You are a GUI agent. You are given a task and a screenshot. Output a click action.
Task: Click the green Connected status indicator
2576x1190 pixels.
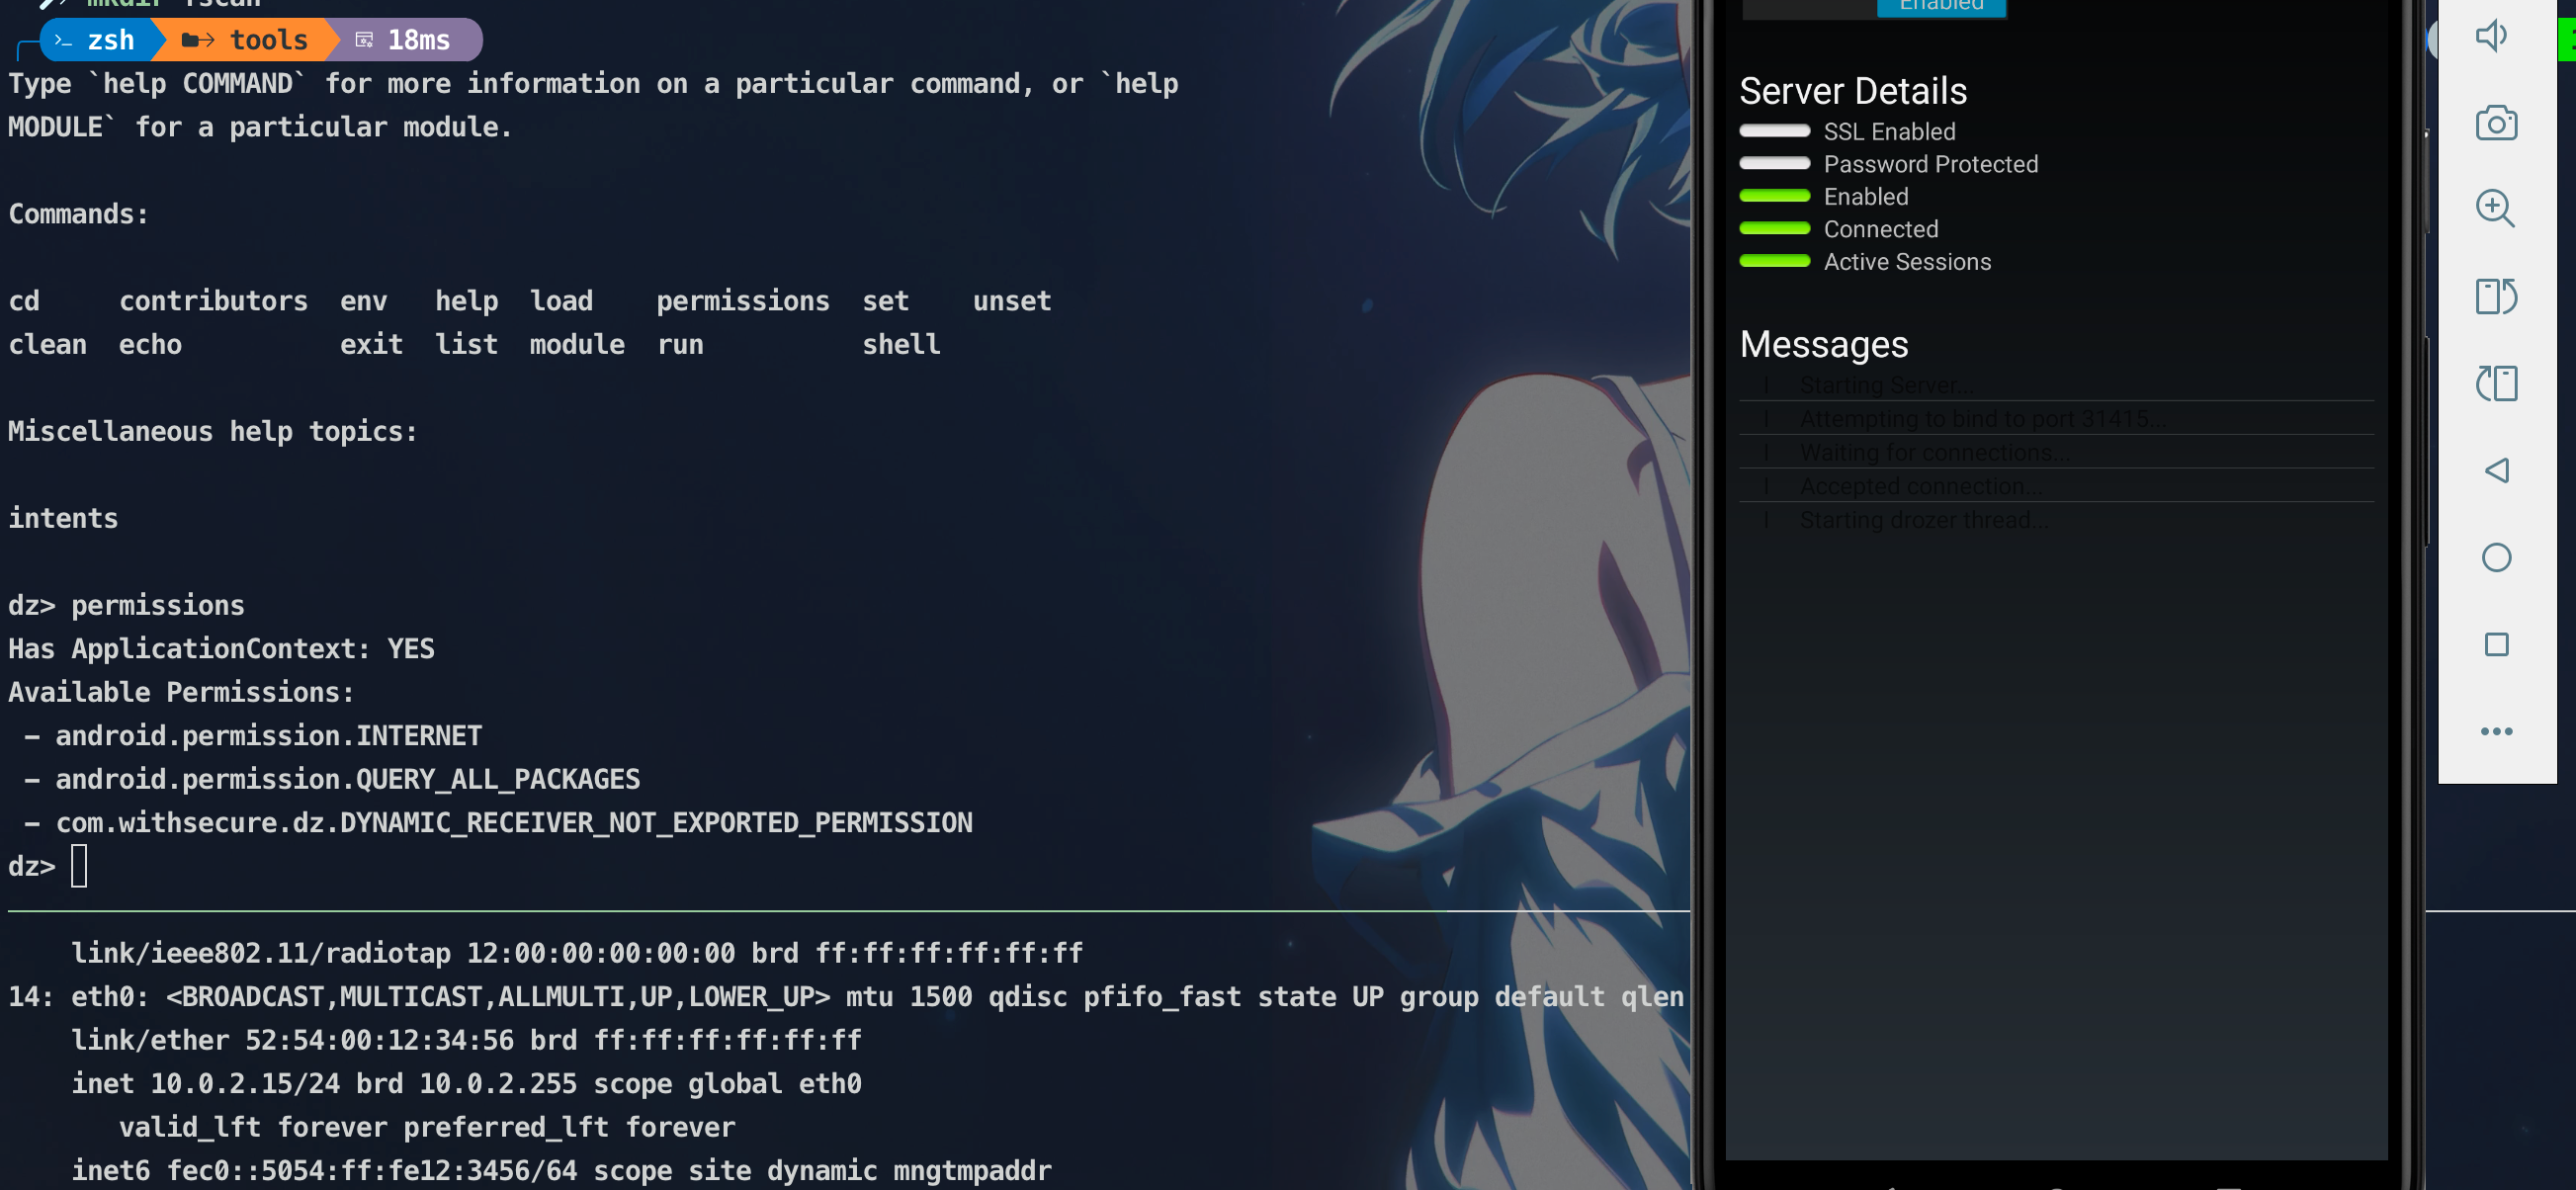[1774, 228]
